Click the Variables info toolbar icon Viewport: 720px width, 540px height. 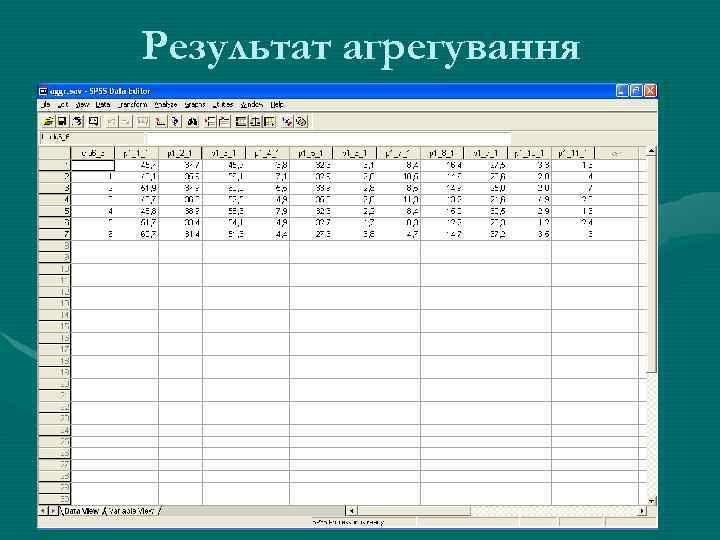click(x=175, y=122)
